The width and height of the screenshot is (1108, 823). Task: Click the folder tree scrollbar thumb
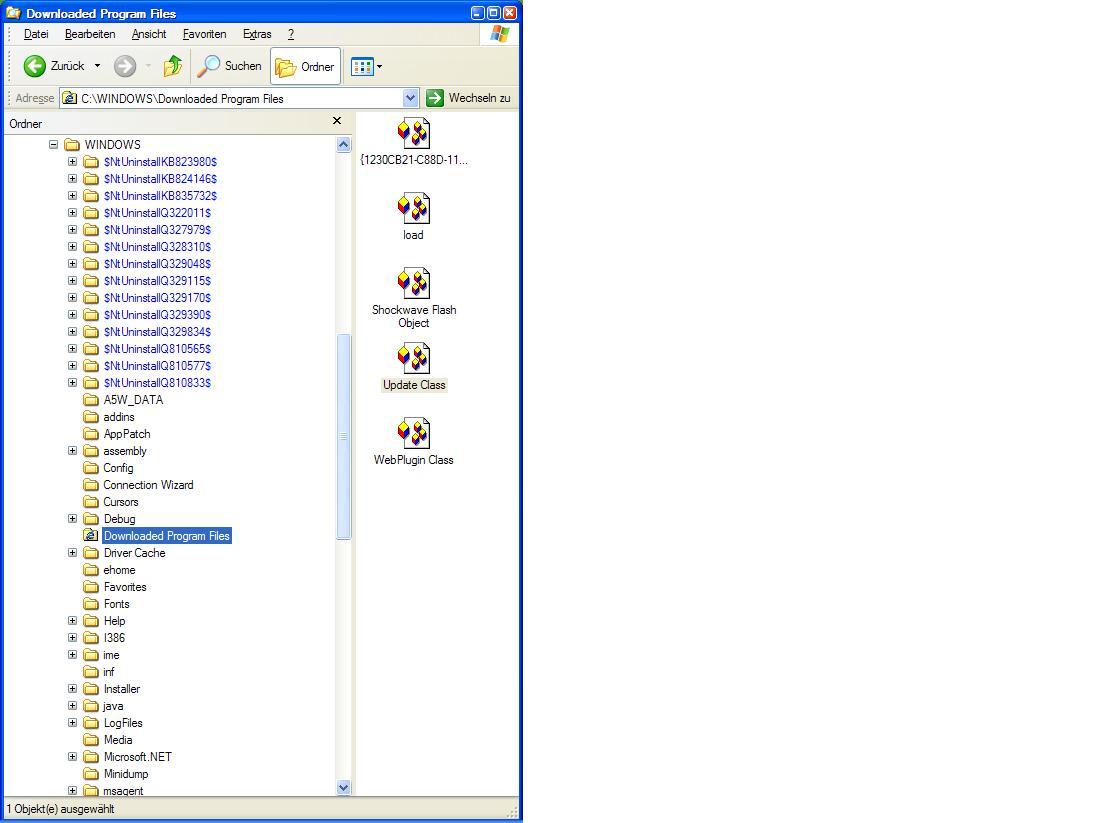pos(343,437)
